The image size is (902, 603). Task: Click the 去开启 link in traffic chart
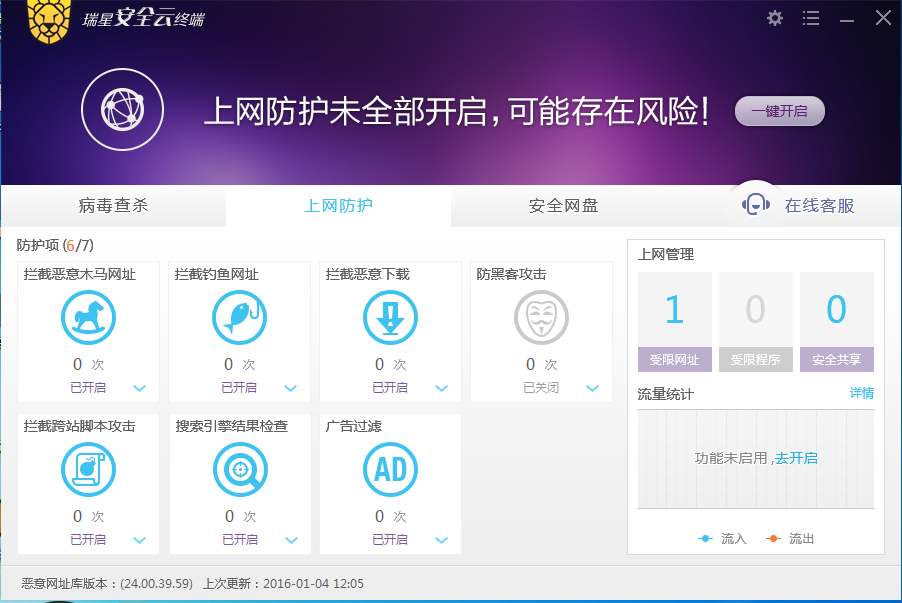796,458
